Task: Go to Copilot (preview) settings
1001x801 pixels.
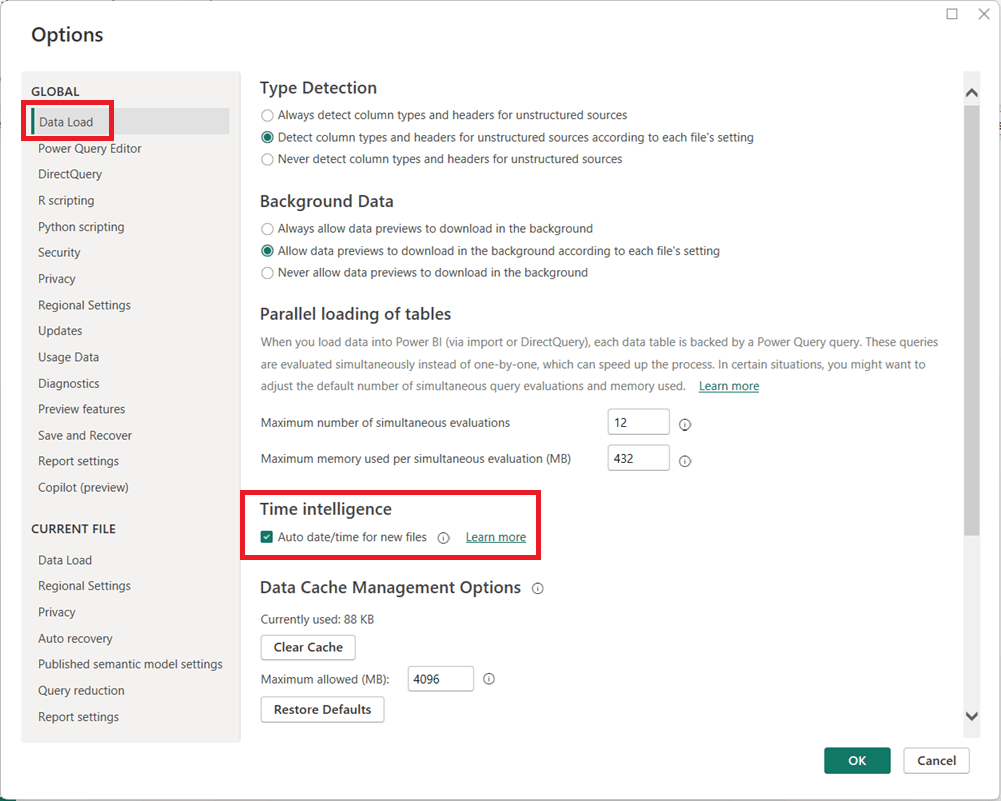Action: pyautogui.click(x=83, y=488)
